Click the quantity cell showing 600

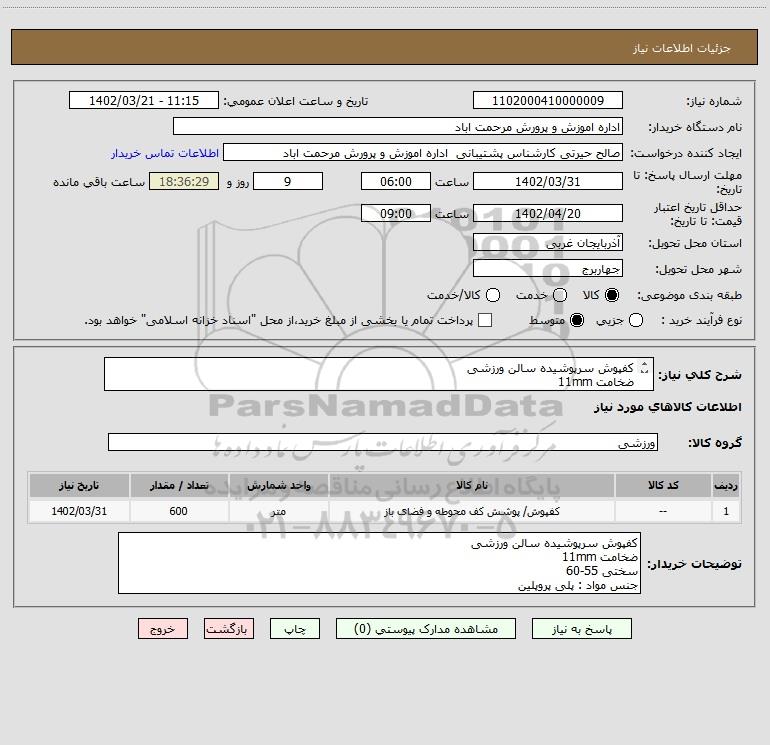tap(179, 511)
